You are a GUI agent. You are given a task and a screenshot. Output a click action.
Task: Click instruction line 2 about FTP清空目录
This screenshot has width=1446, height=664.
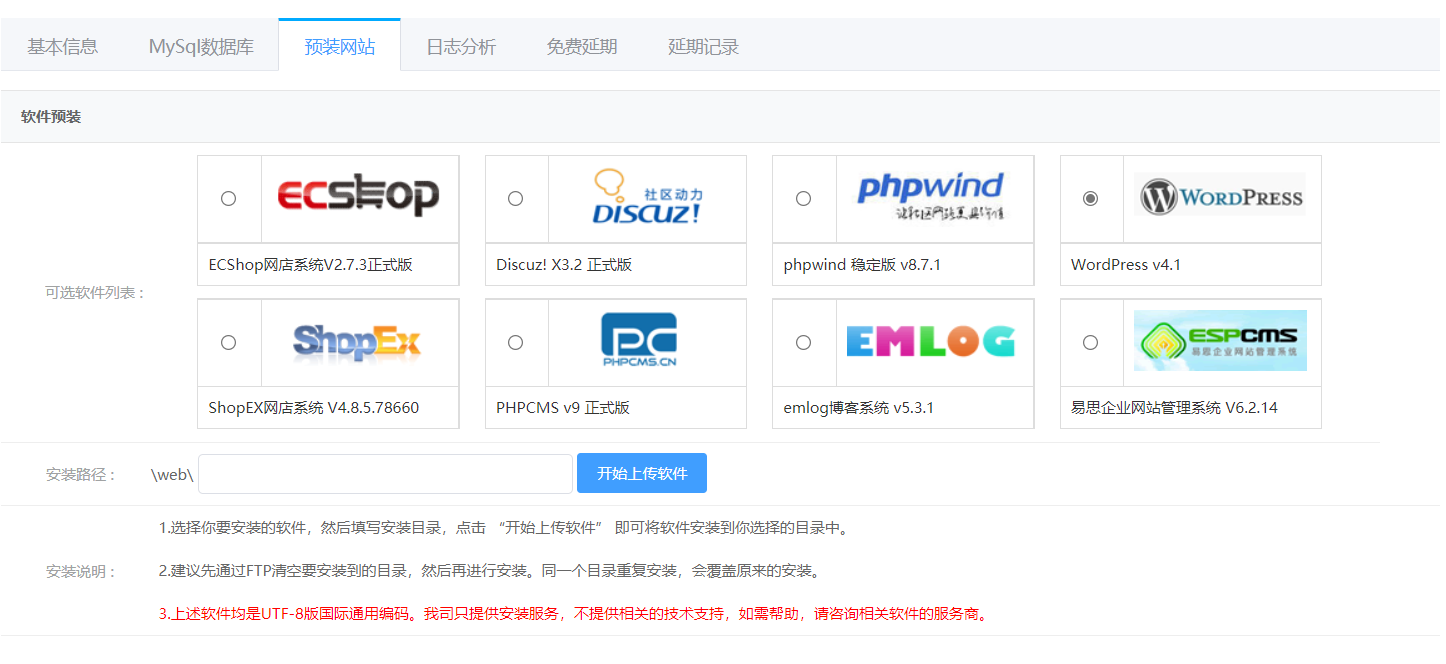click(x=491, y=571)
